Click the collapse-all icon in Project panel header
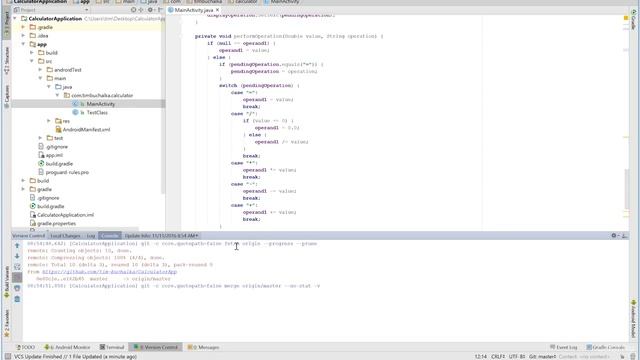 (141, 9)
